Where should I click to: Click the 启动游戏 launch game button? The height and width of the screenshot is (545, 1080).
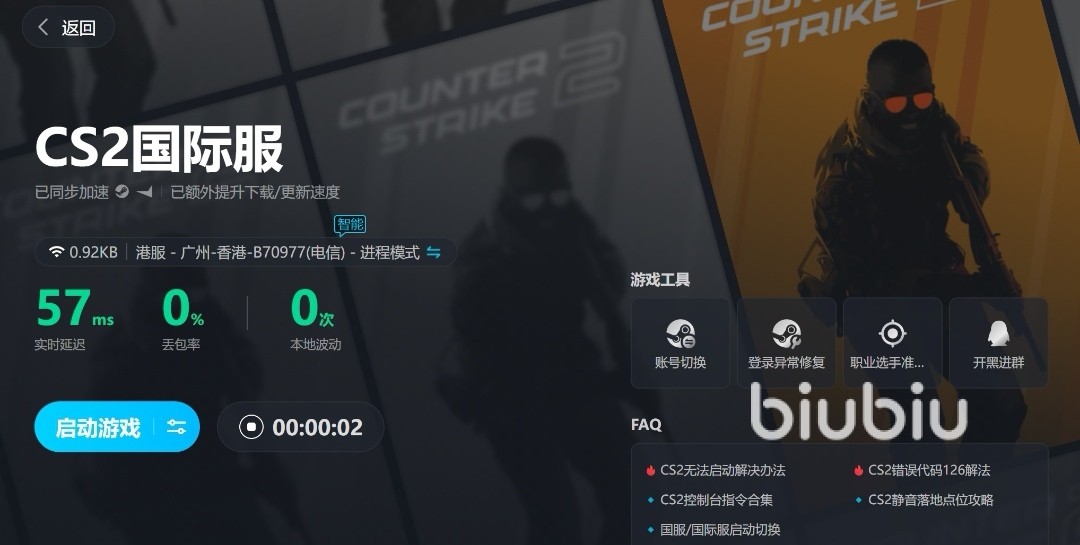98,427
